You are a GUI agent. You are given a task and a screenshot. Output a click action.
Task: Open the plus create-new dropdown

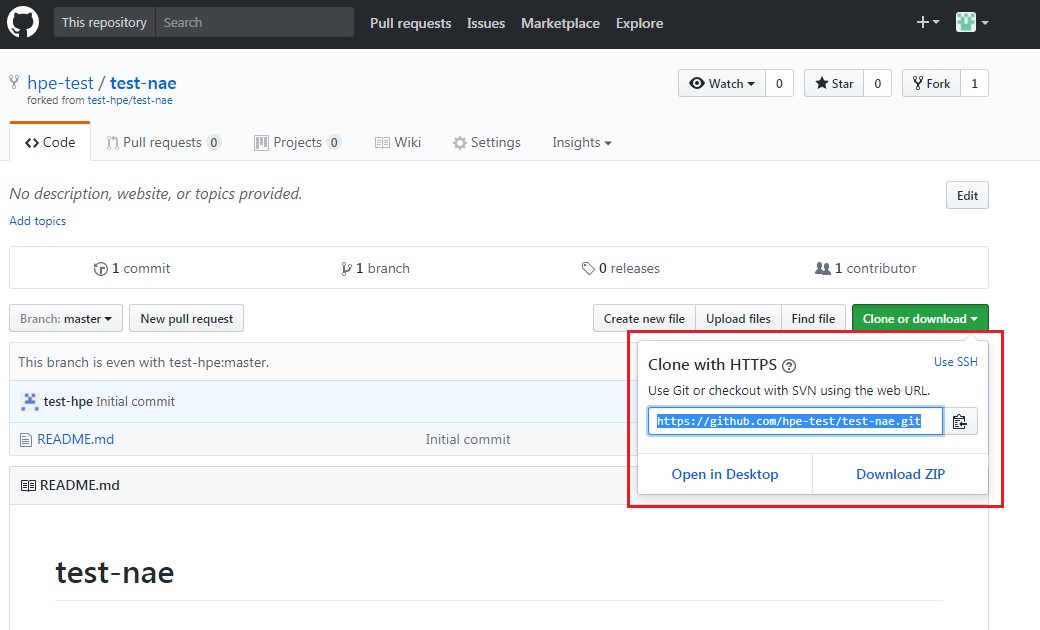pyautogui.click(x=927, y=23)
